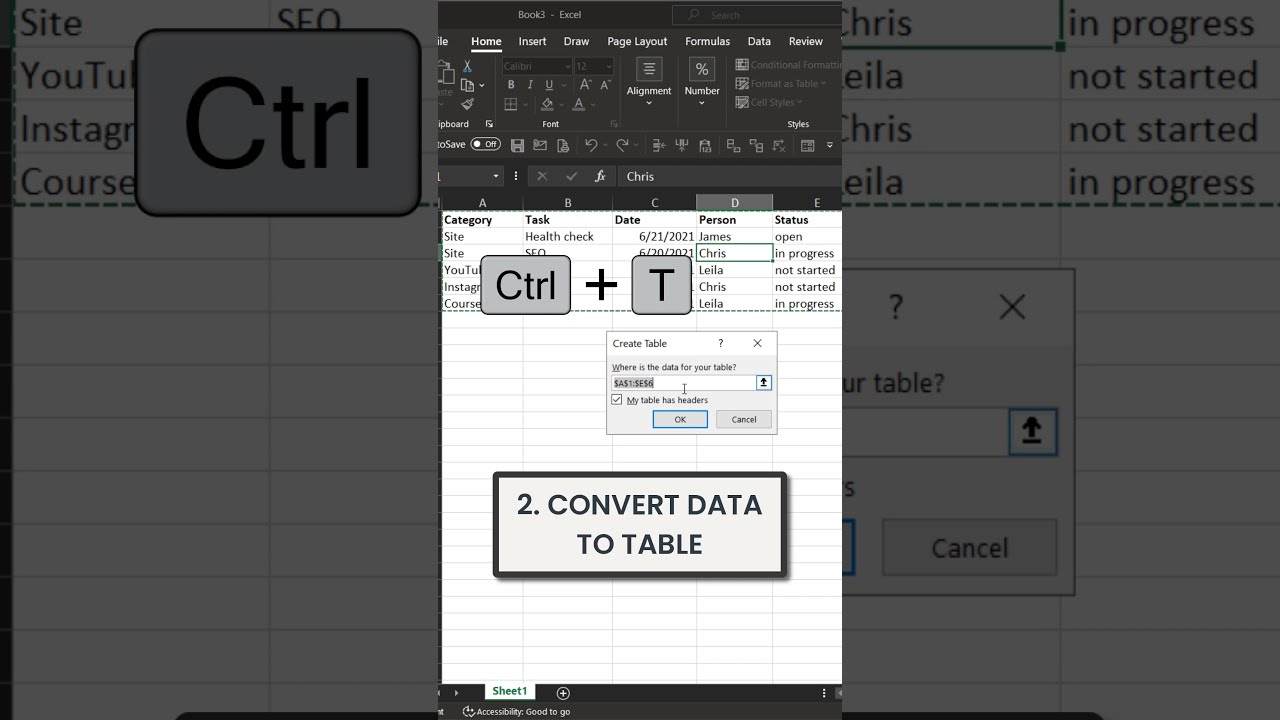Switch to the Formulas tab

(707, 41)
